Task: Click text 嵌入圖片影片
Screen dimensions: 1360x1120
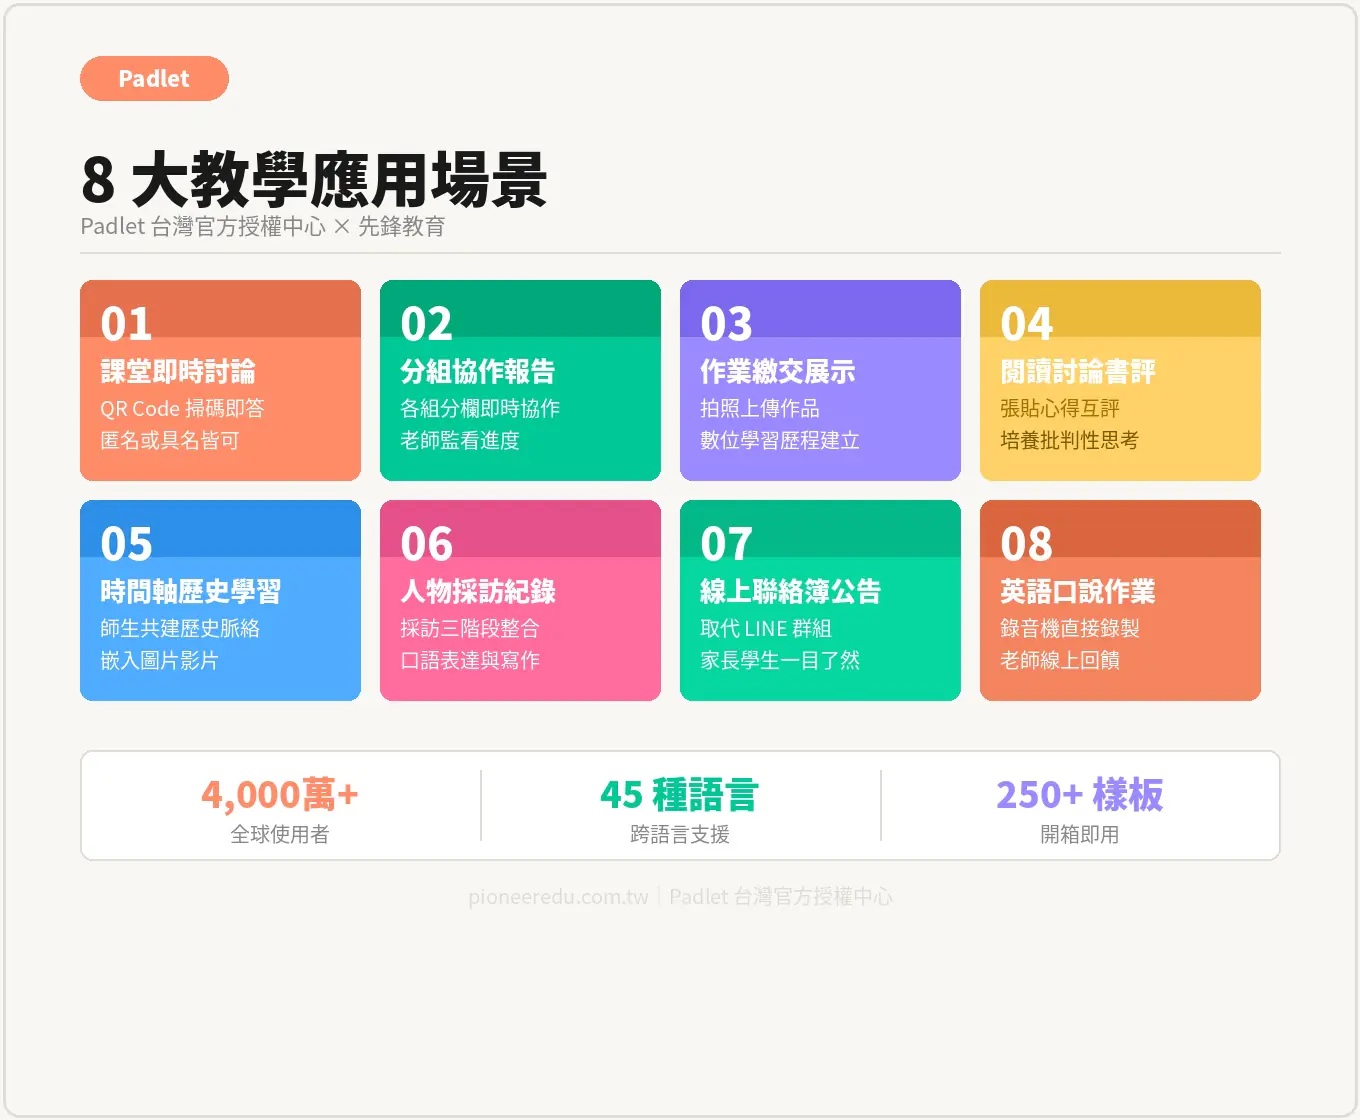Action: [x=159, y=661]
